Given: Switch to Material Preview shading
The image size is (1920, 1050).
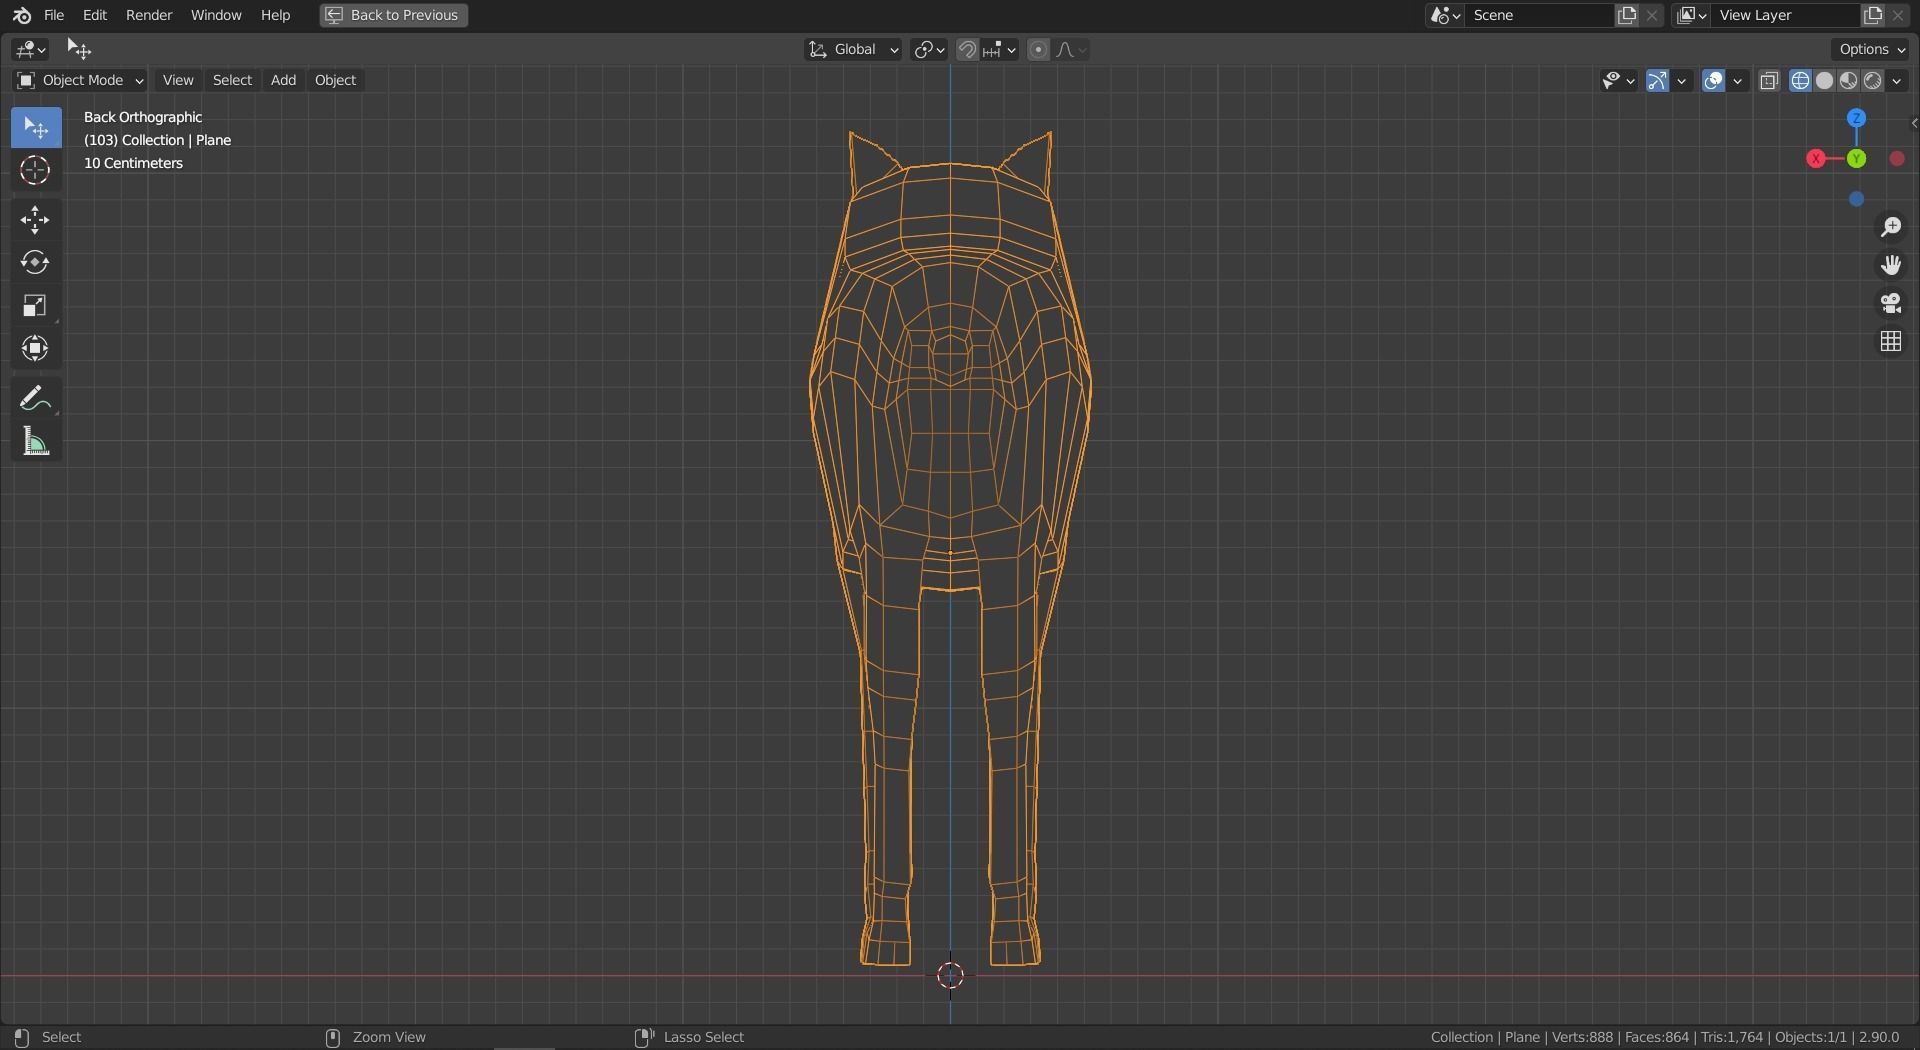Looking at the screenshot, I should (1848, 81).
